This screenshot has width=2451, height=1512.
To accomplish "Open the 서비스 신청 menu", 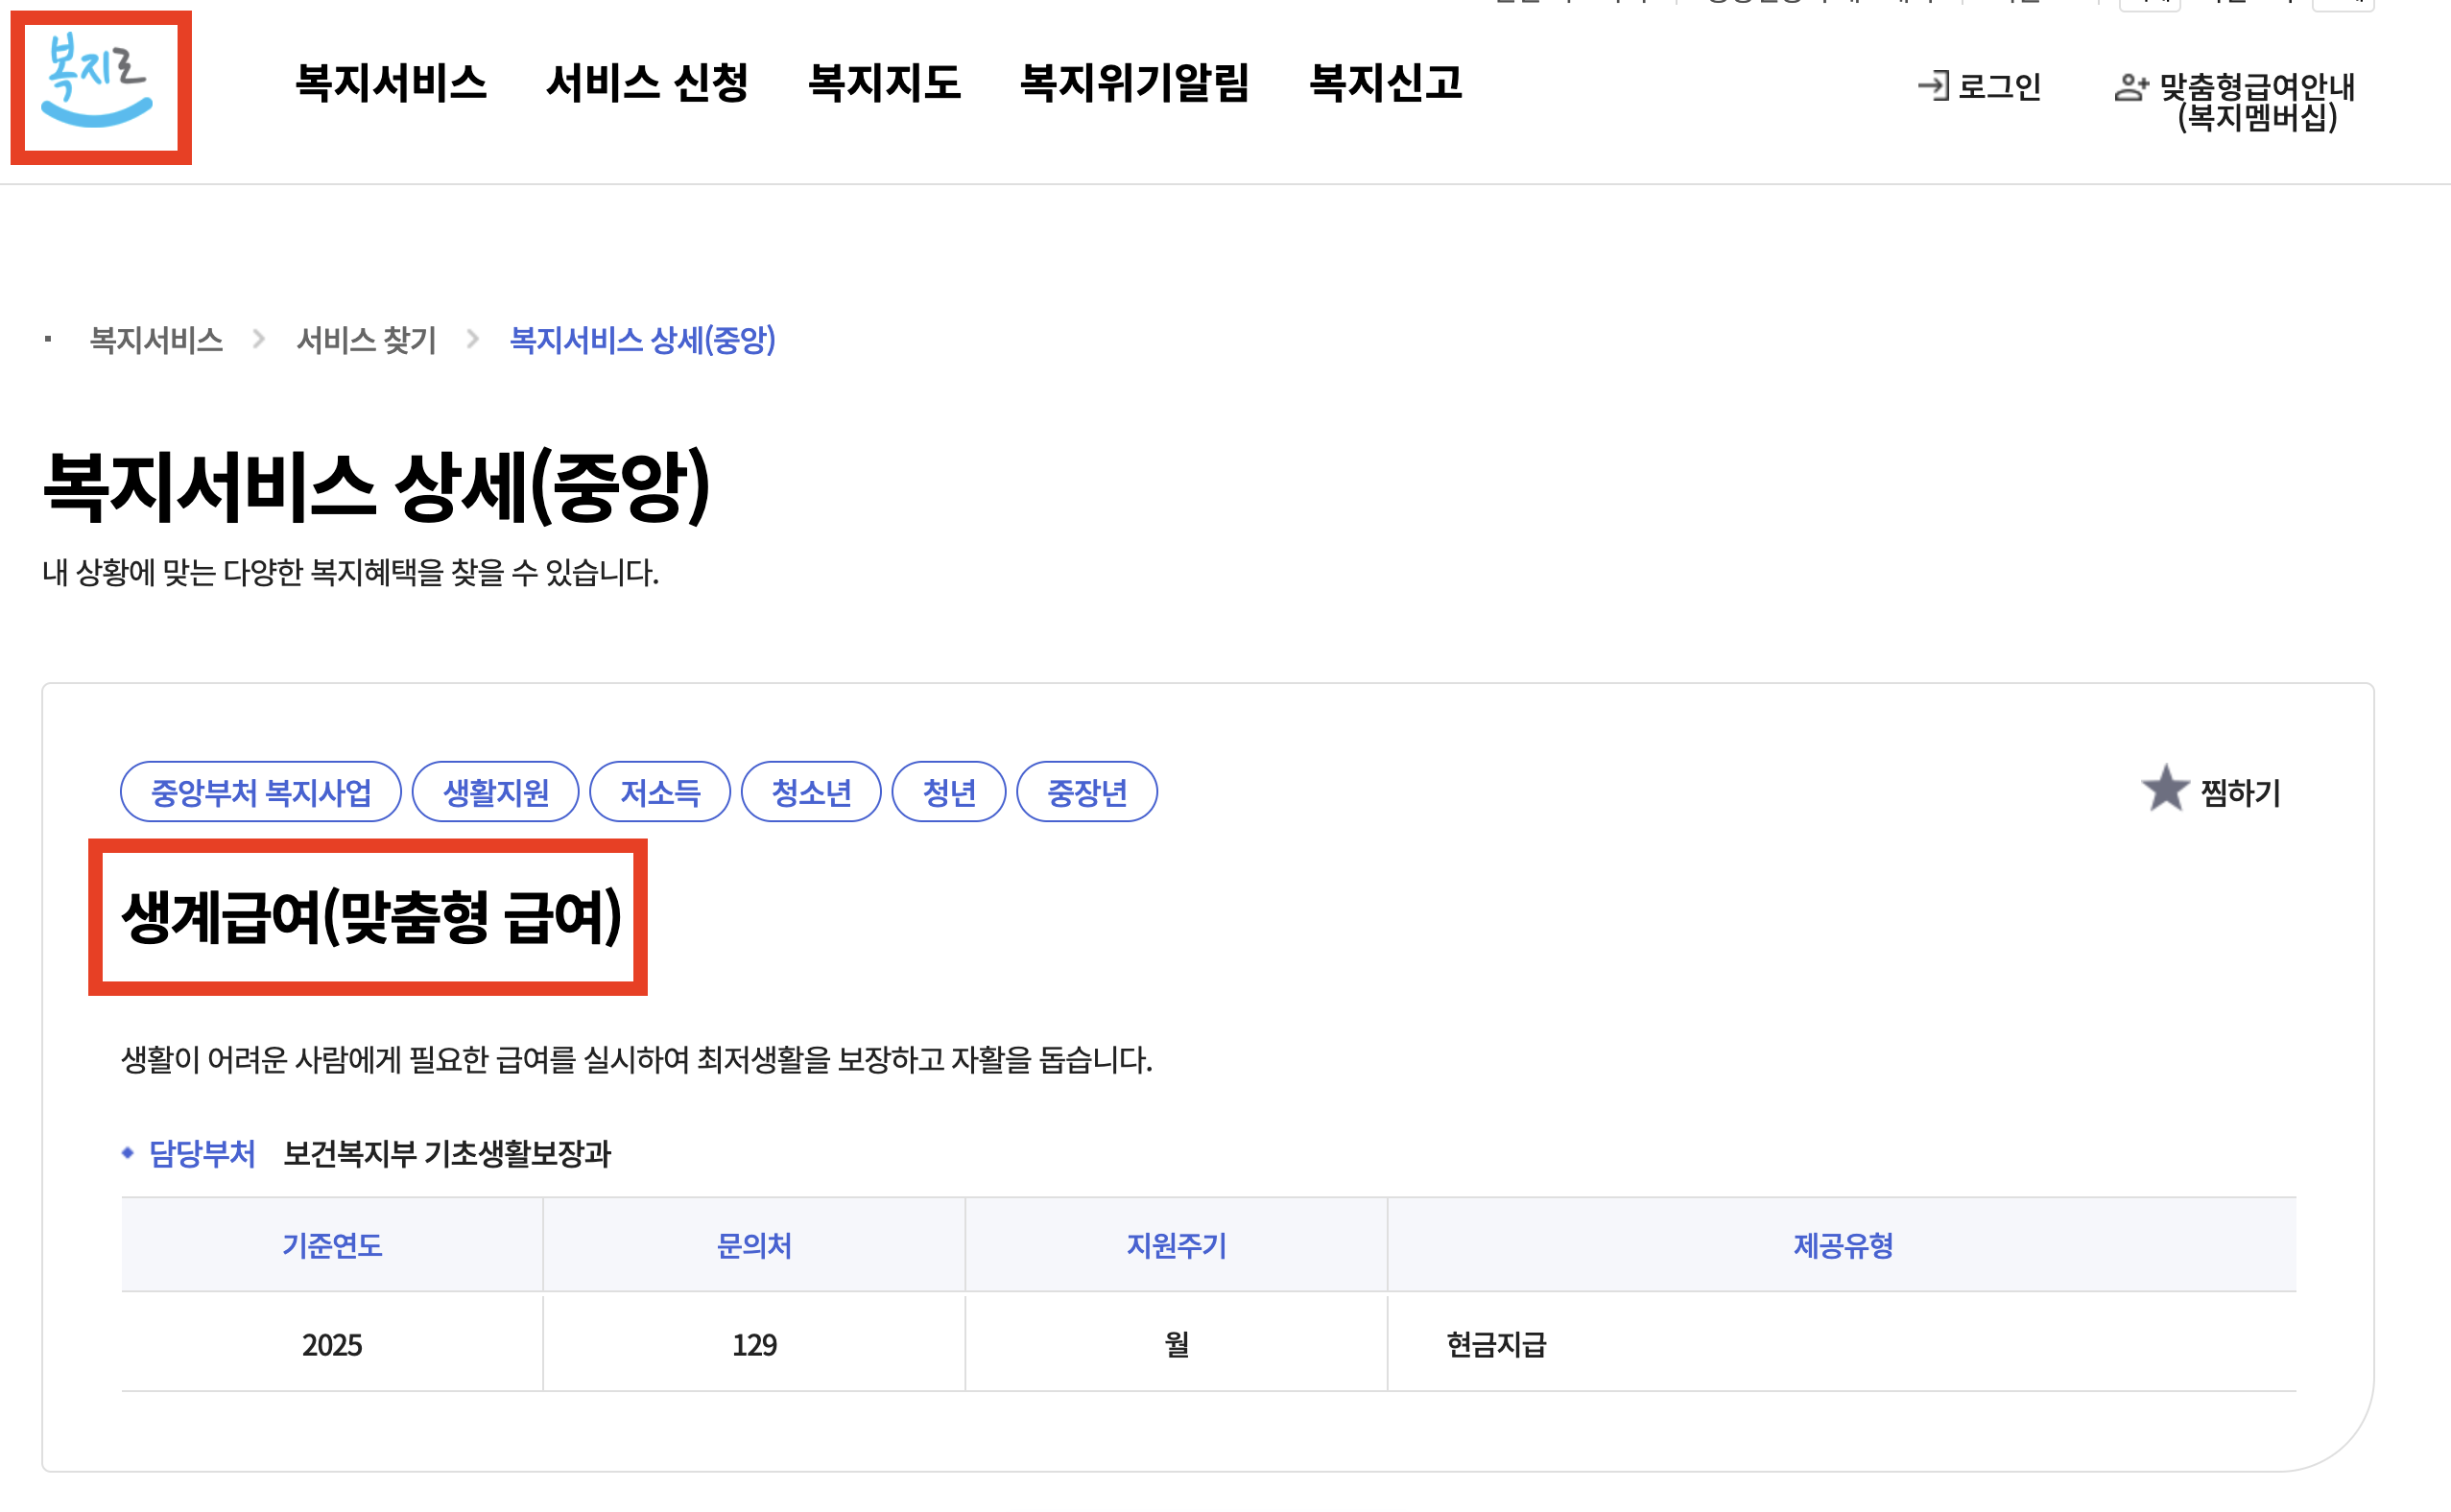I will [647, 83].
